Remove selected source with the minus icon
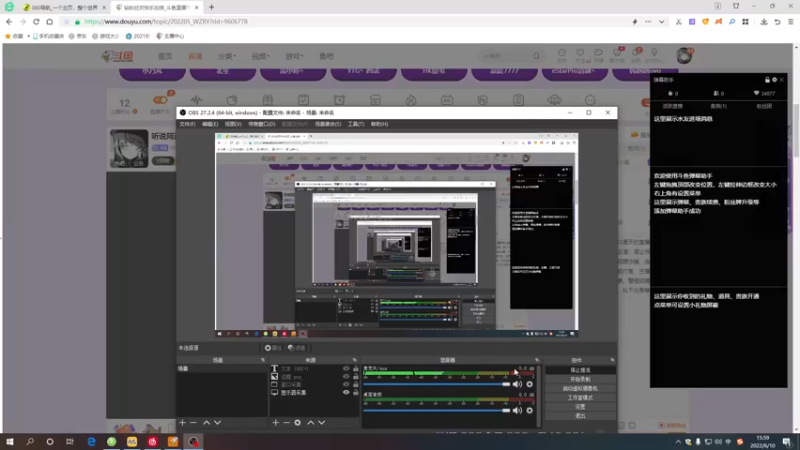The image size is (800, 450). coord(286,422)
